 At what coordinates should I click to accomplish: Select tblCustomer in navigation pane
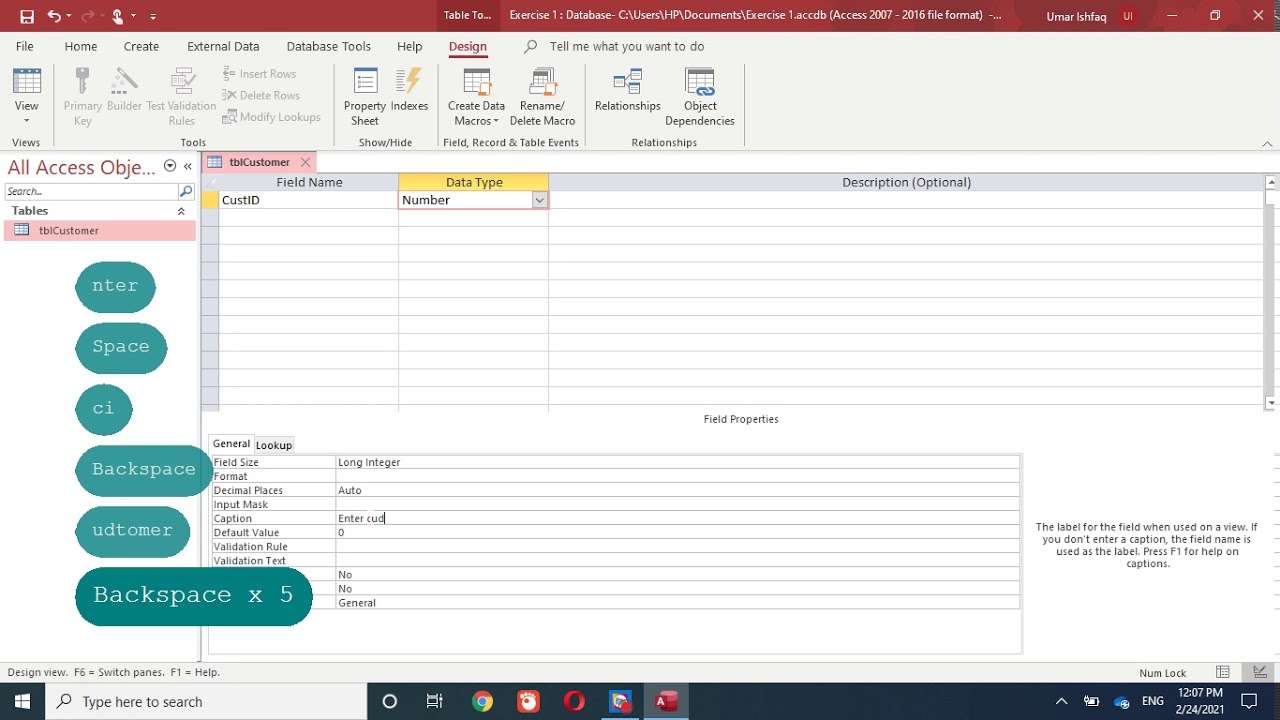(x=100, y=230)
